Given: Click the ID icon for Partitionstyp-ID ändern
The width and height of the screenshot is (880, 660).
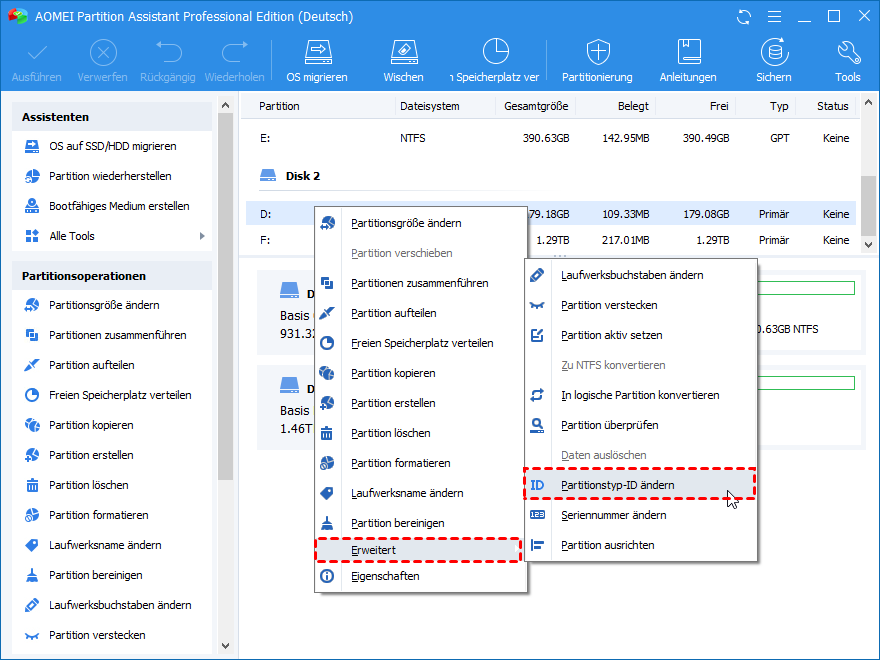Looking at the screenshot, I should pos(537,485).
